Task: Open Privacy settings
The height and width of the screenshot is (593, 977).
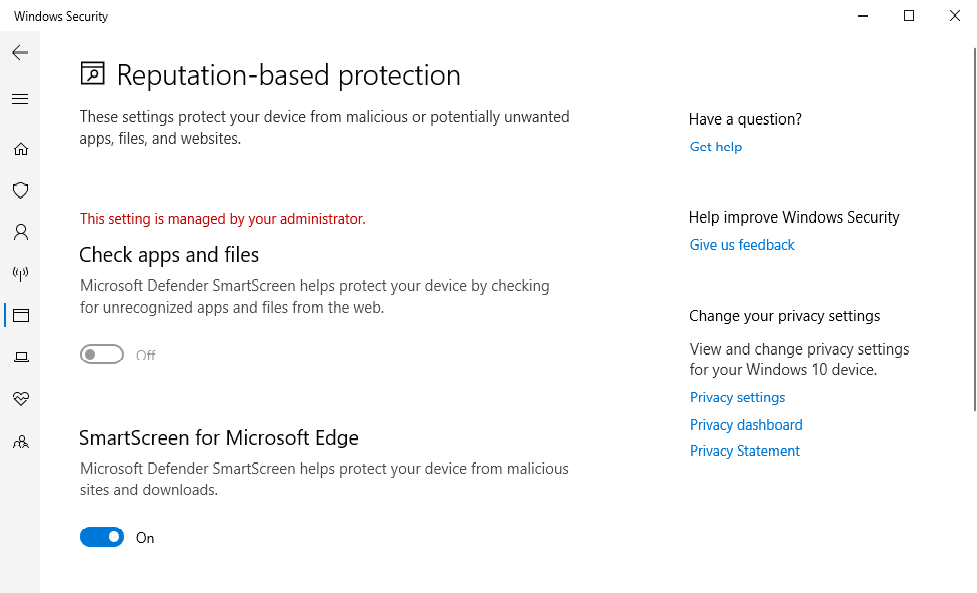Action: pos(737,397)
